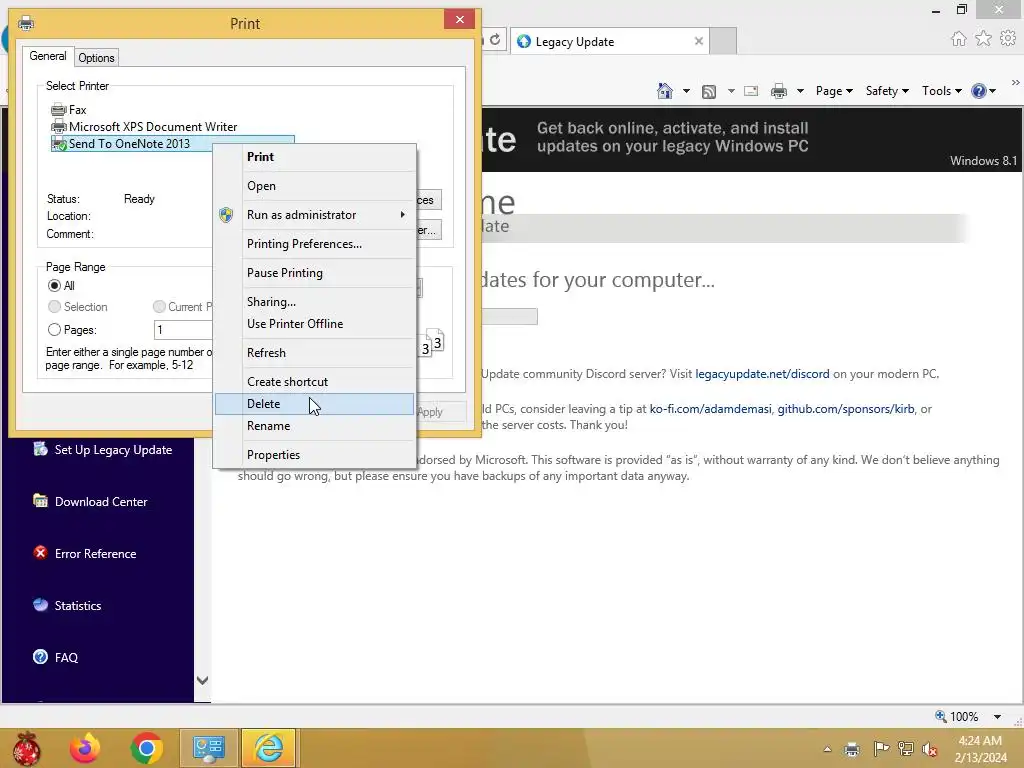Select the Selection radio button
Viewport: 1024px width, 768px height.
pos(54,306)
